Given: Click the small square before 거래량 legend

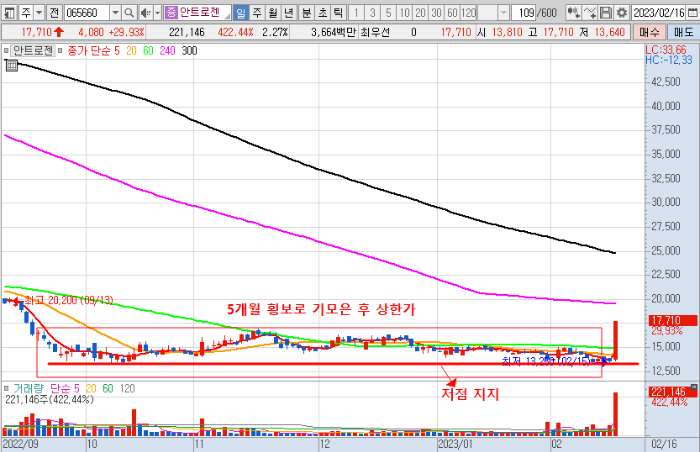Looking at the screenshot, I should point(6,389).
